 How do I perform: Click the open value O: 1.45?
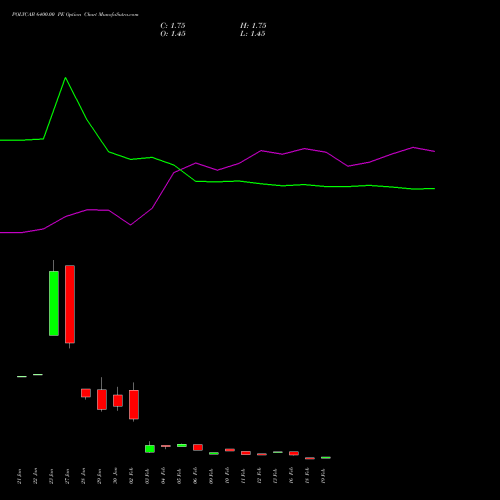point(173,34)
